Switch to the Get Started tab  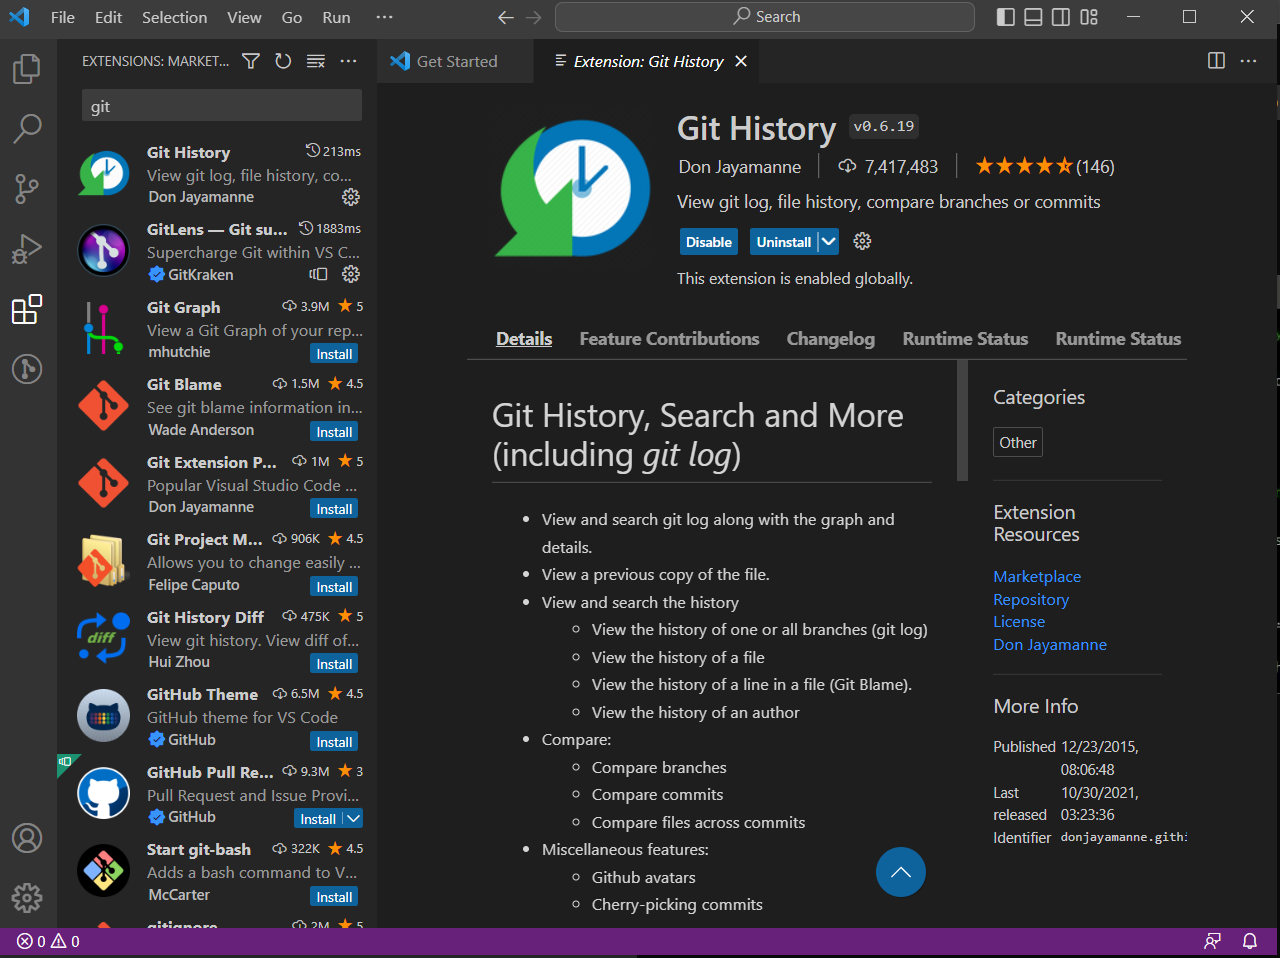coord(455,61)
